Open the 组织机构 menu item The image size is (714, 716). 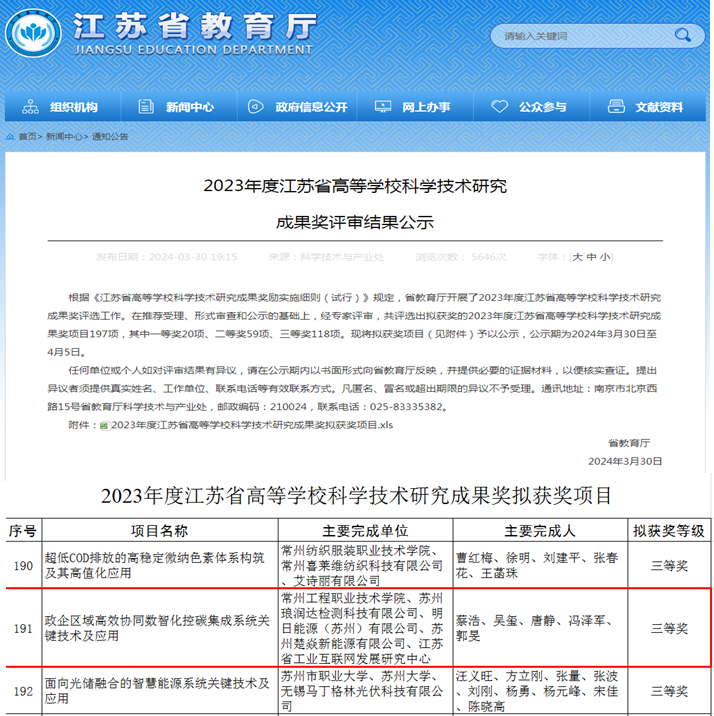[74, 107]
